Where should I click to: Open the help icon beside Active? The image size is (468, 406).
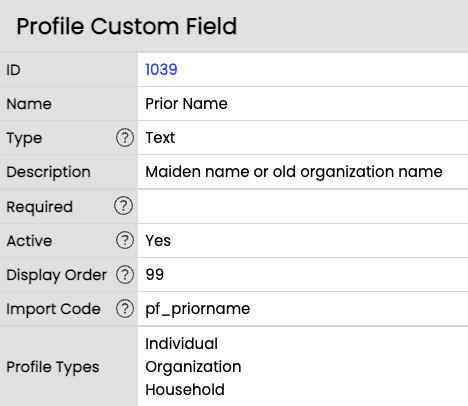click(125, 240)
